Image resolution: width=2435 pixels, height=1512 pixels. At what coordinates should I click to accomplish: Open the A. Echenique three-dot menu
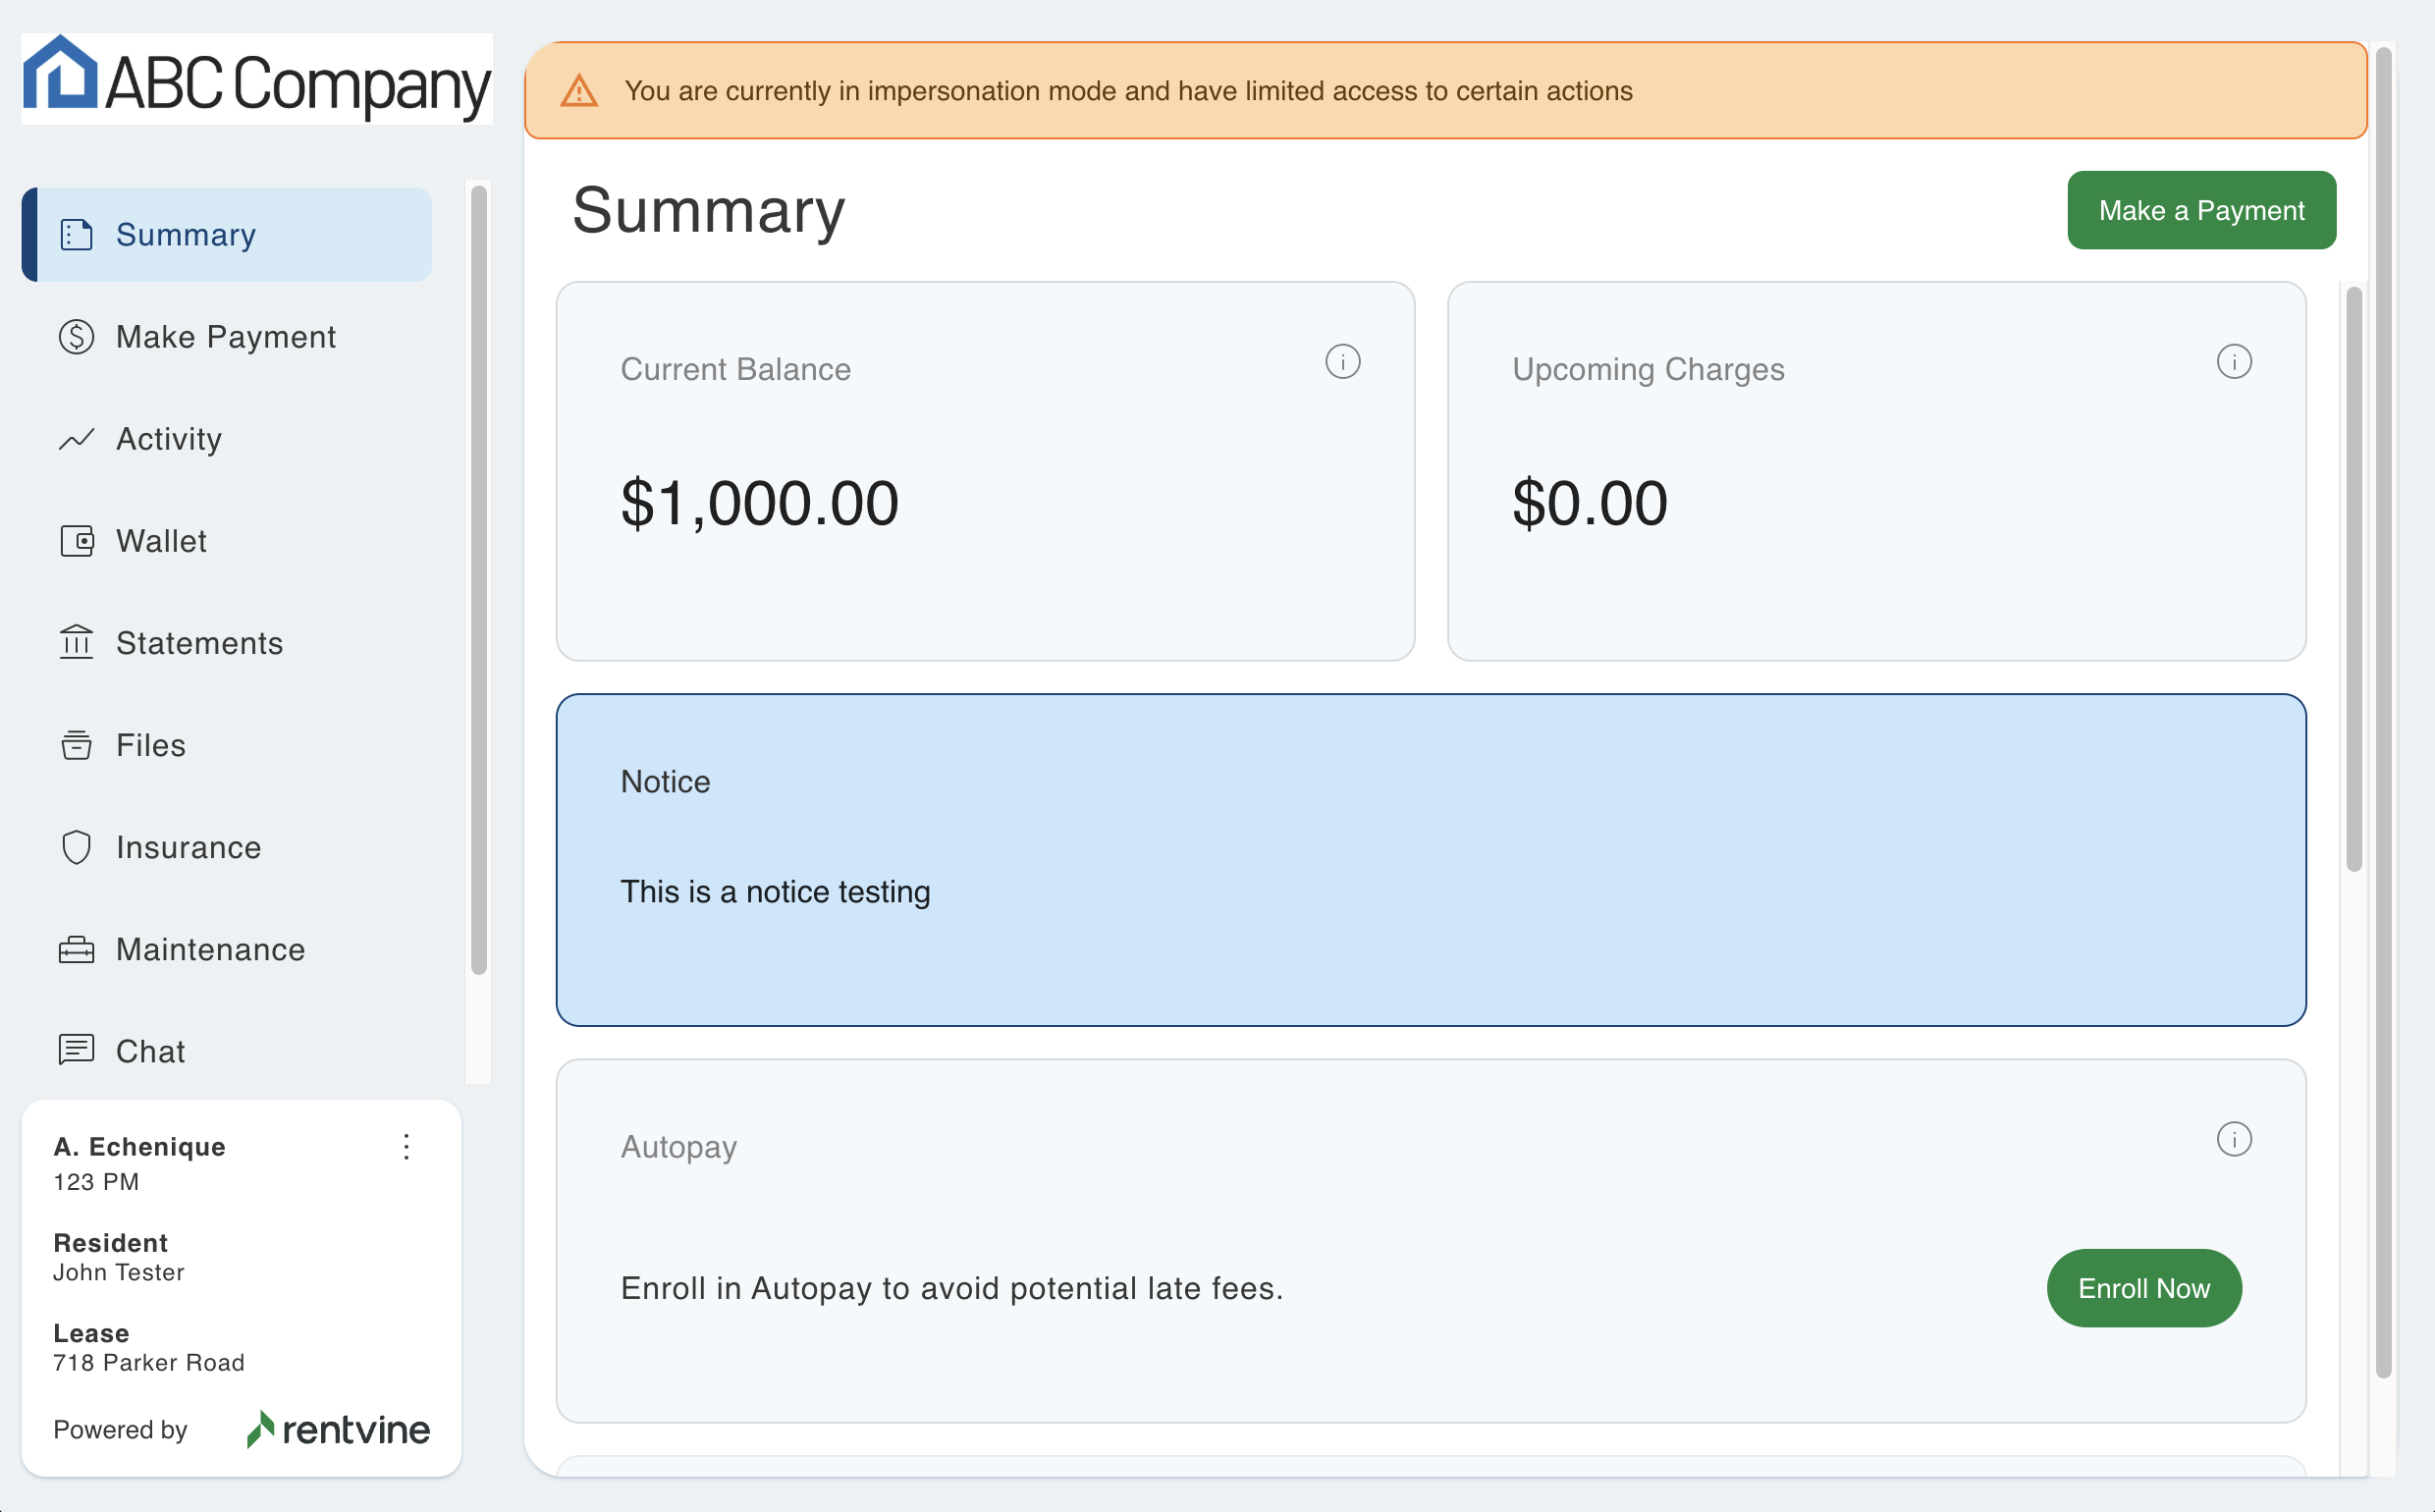[406, 1147]
